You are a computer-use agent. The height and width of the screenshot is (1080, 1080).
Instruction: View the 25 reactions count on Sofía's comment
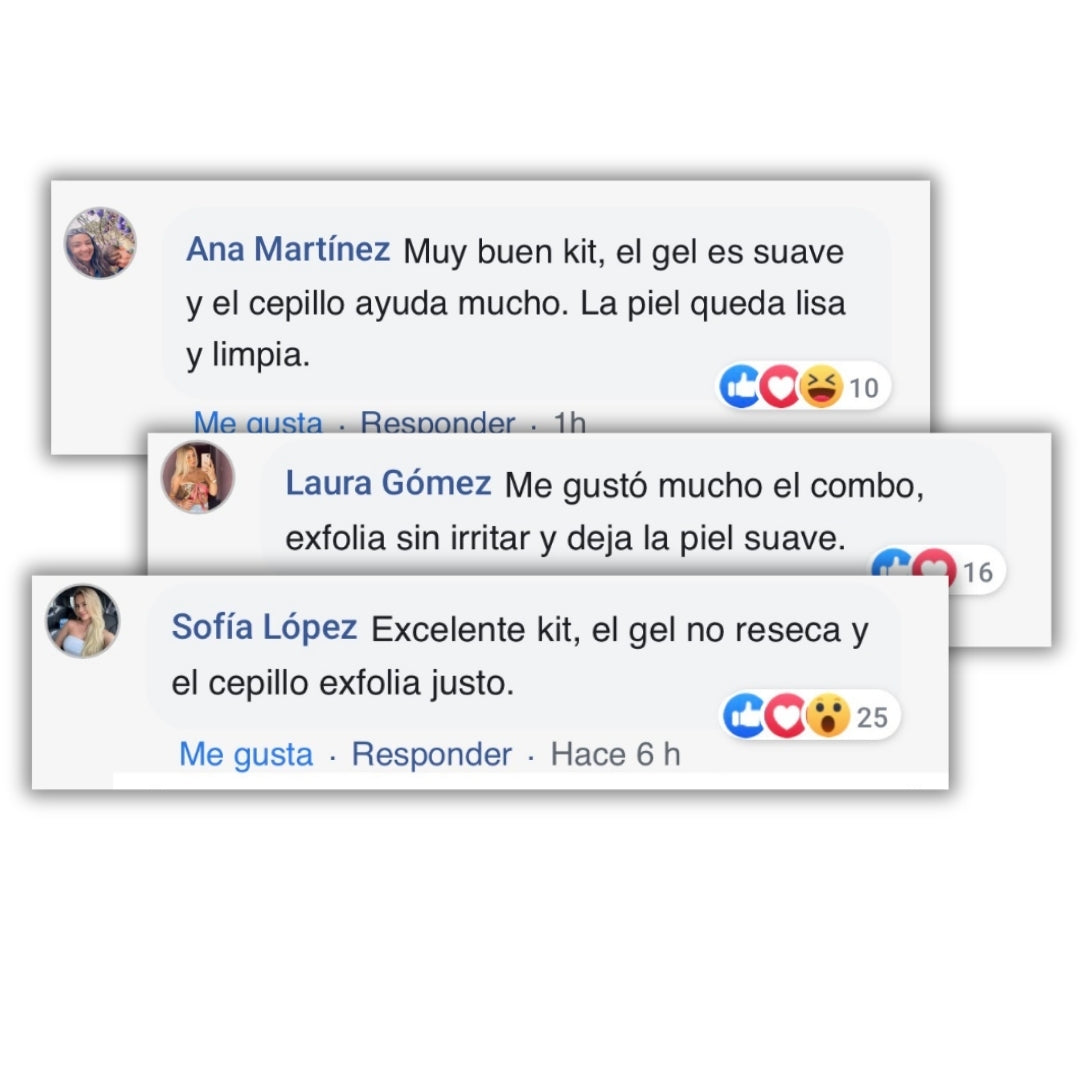tap(872, 718)
